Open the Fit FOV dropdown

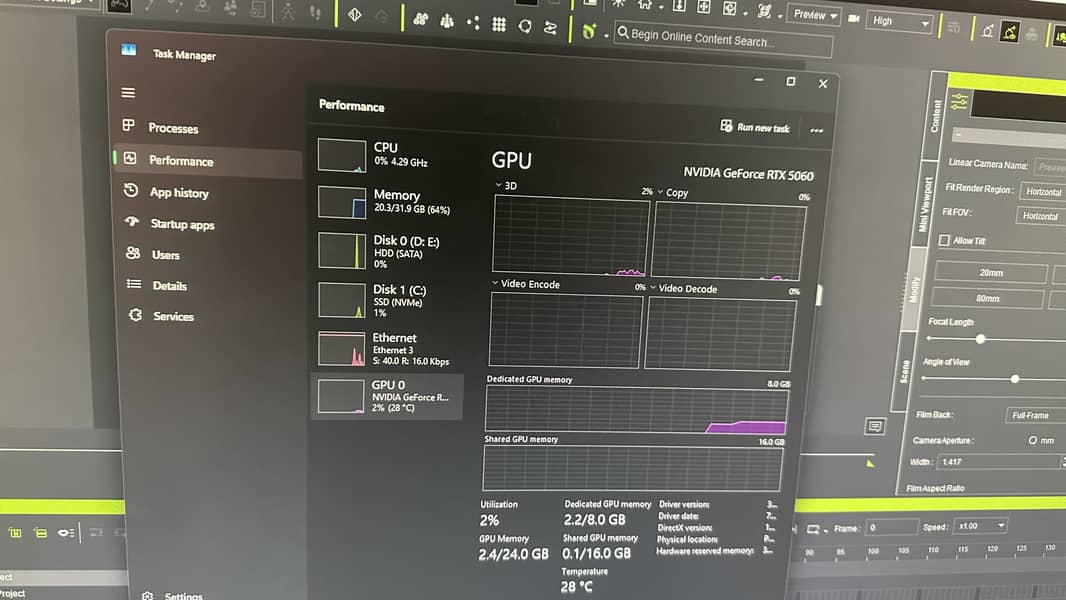[1041, 215]
